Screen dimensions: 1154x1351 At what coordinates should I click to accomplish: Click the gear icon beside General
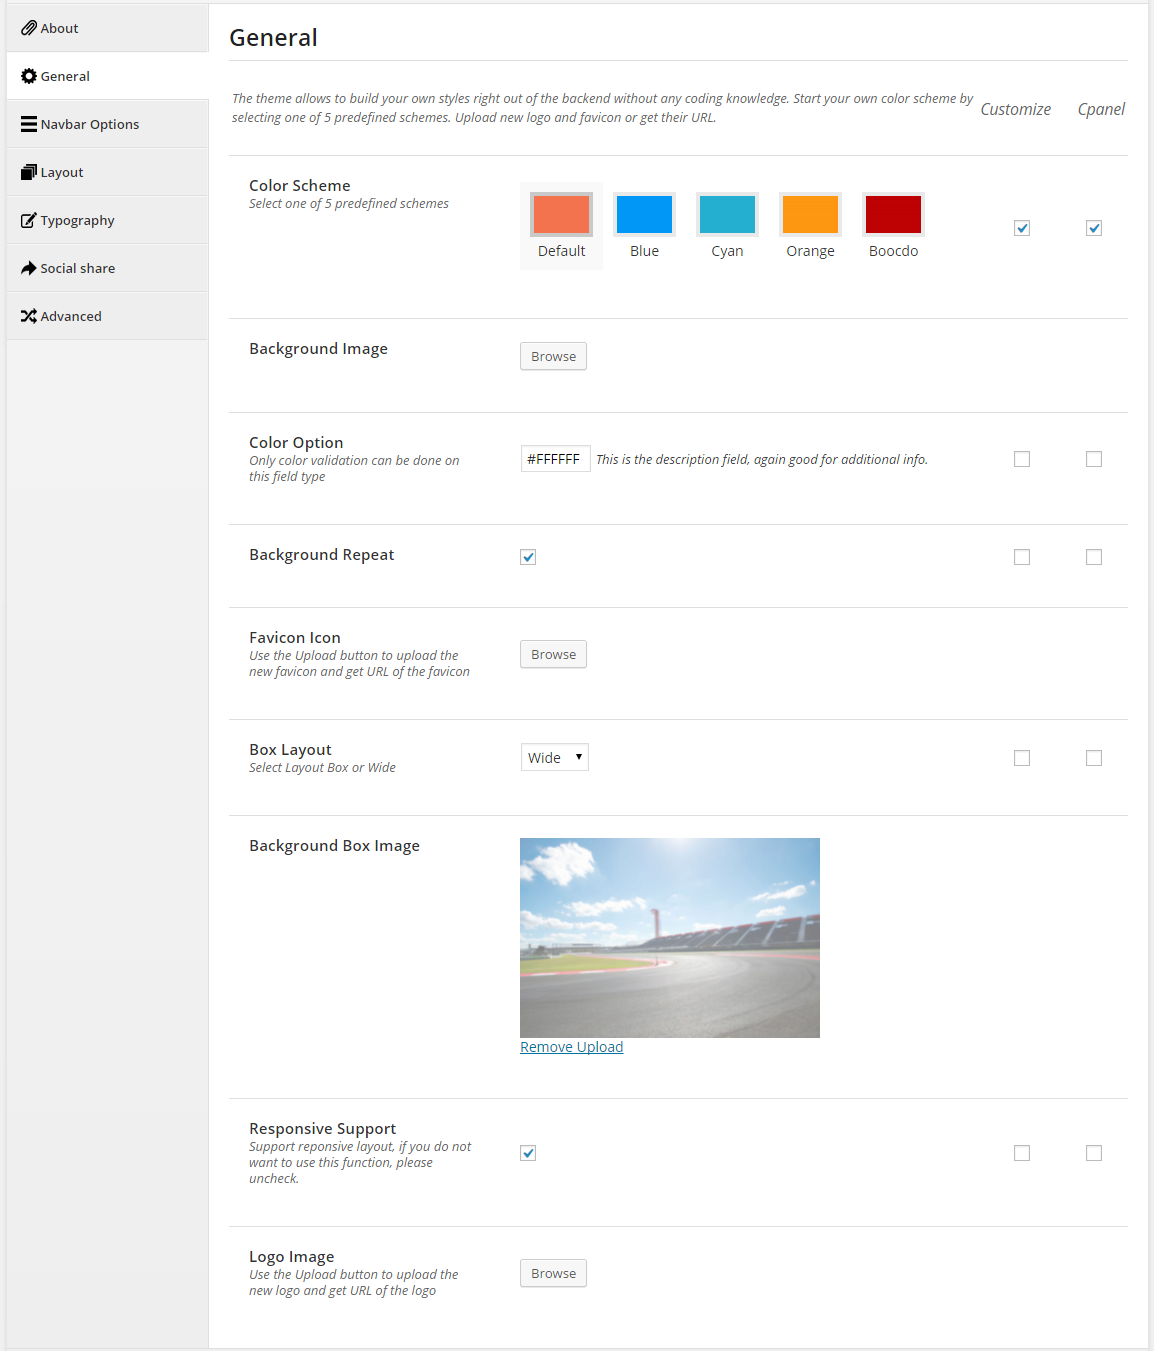[x=29, y=76]
